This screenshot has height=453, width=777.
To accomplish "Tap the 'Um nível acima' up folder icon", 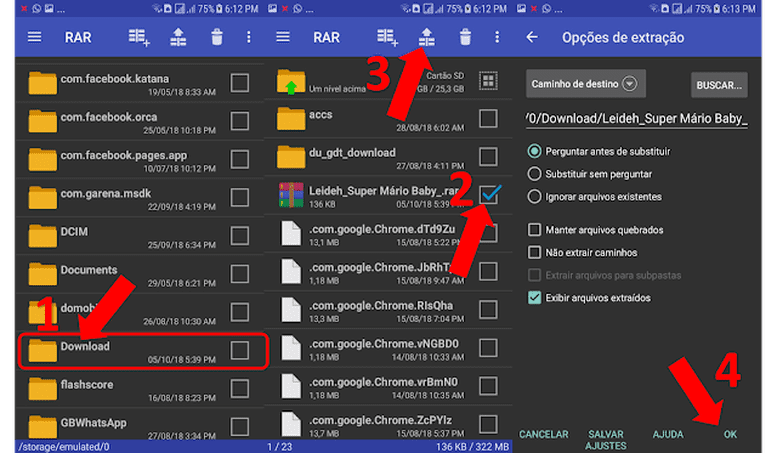I will 292,83.
